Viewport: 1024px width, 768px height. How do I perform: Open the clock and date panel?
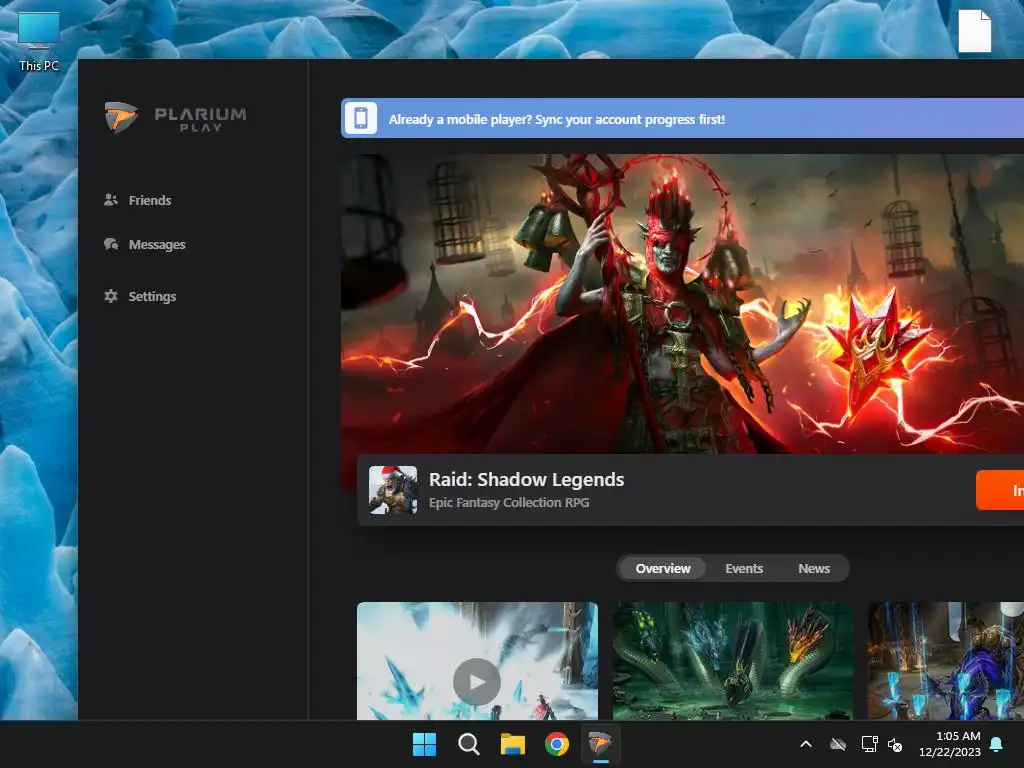point(950,744)
